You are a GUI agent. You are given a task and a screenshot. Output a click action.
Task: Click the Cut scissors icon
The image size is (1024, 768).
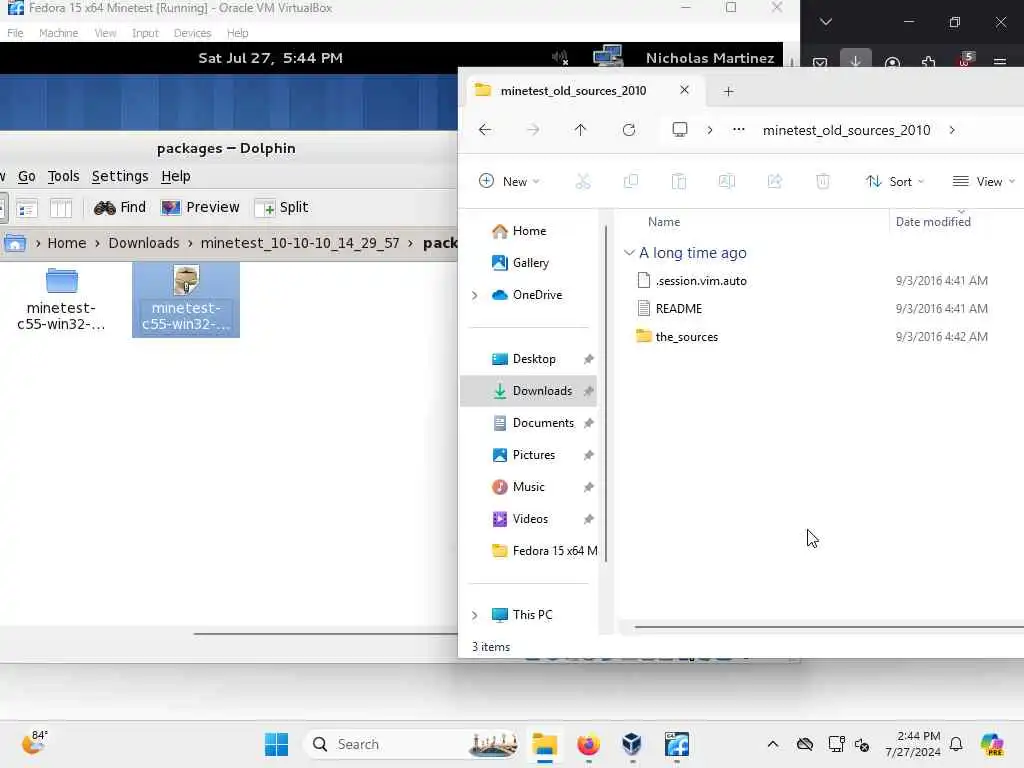[x=583, y=182]
